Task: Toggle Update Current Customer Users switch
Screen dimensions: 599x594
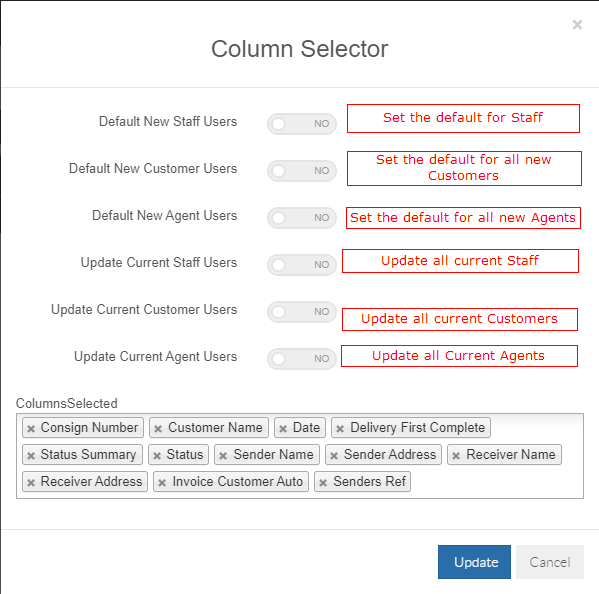Action: (302, 312)
